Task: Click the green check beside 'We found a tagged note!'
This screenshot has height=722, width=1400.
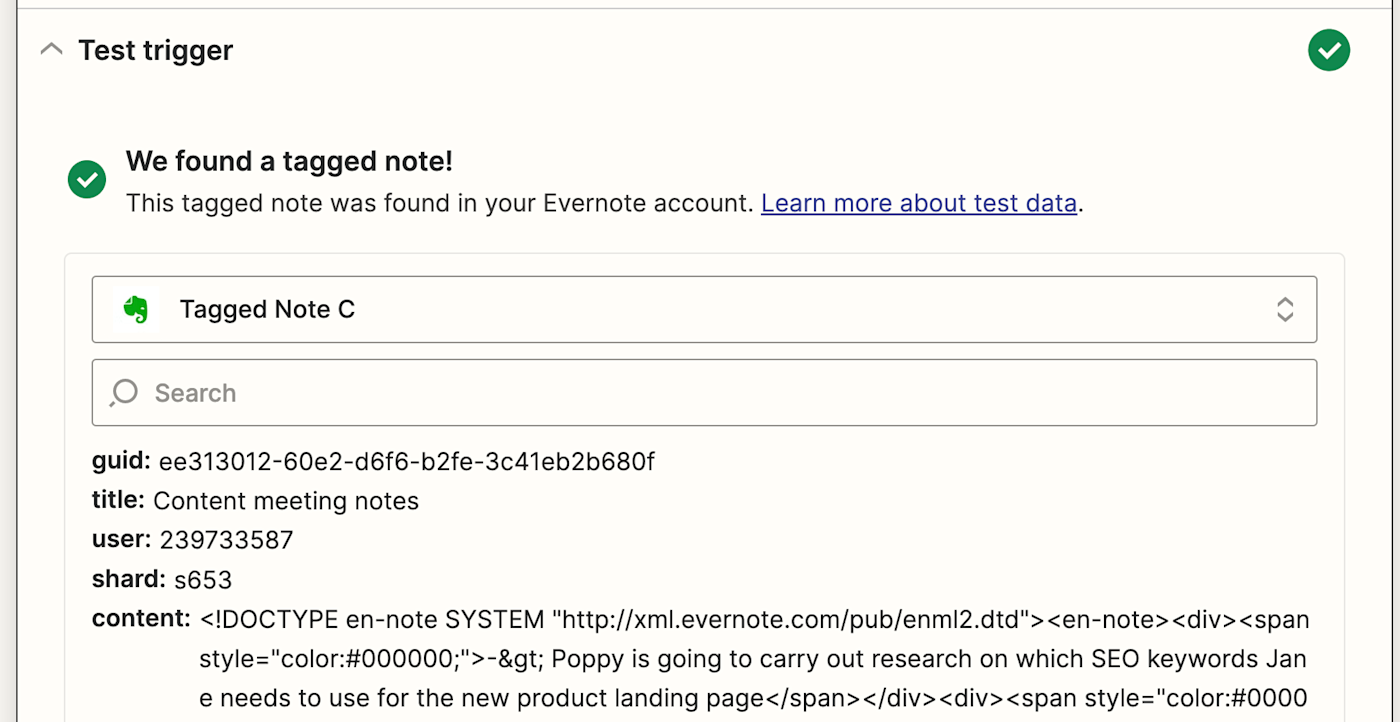Action: 87,180
